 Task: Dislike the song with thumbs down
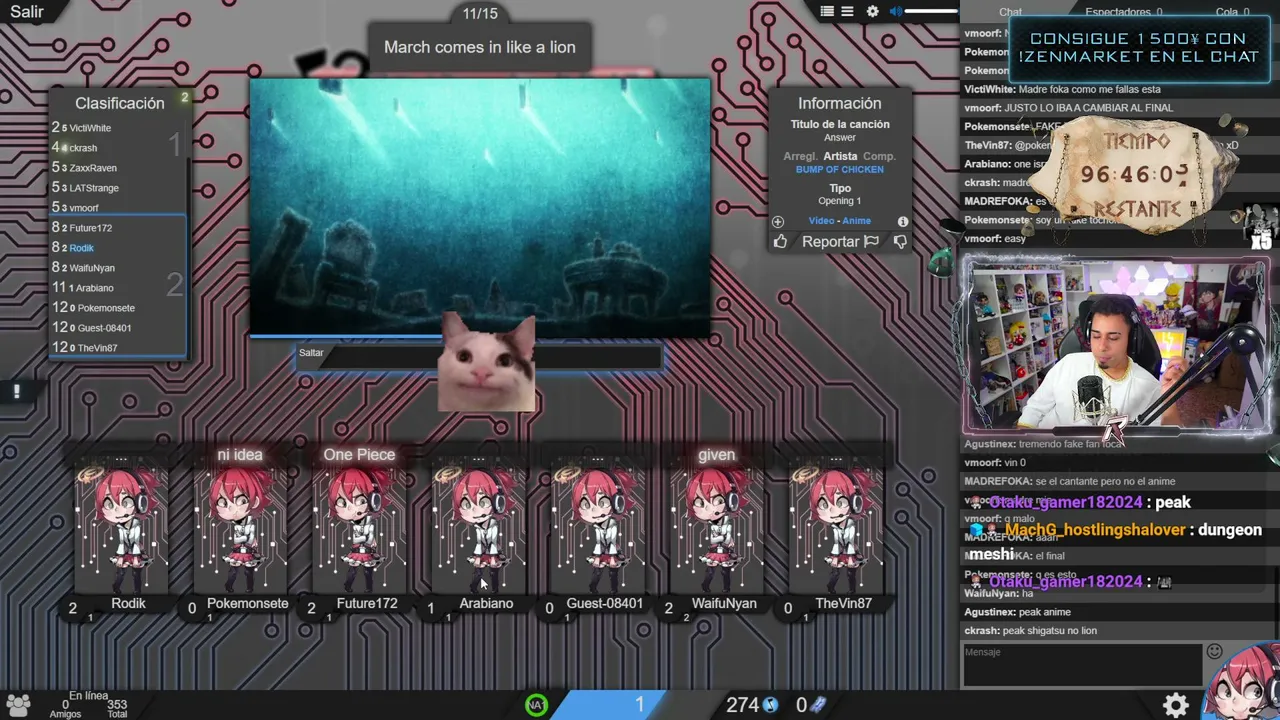pyautogui.click(x=900, y=241)
